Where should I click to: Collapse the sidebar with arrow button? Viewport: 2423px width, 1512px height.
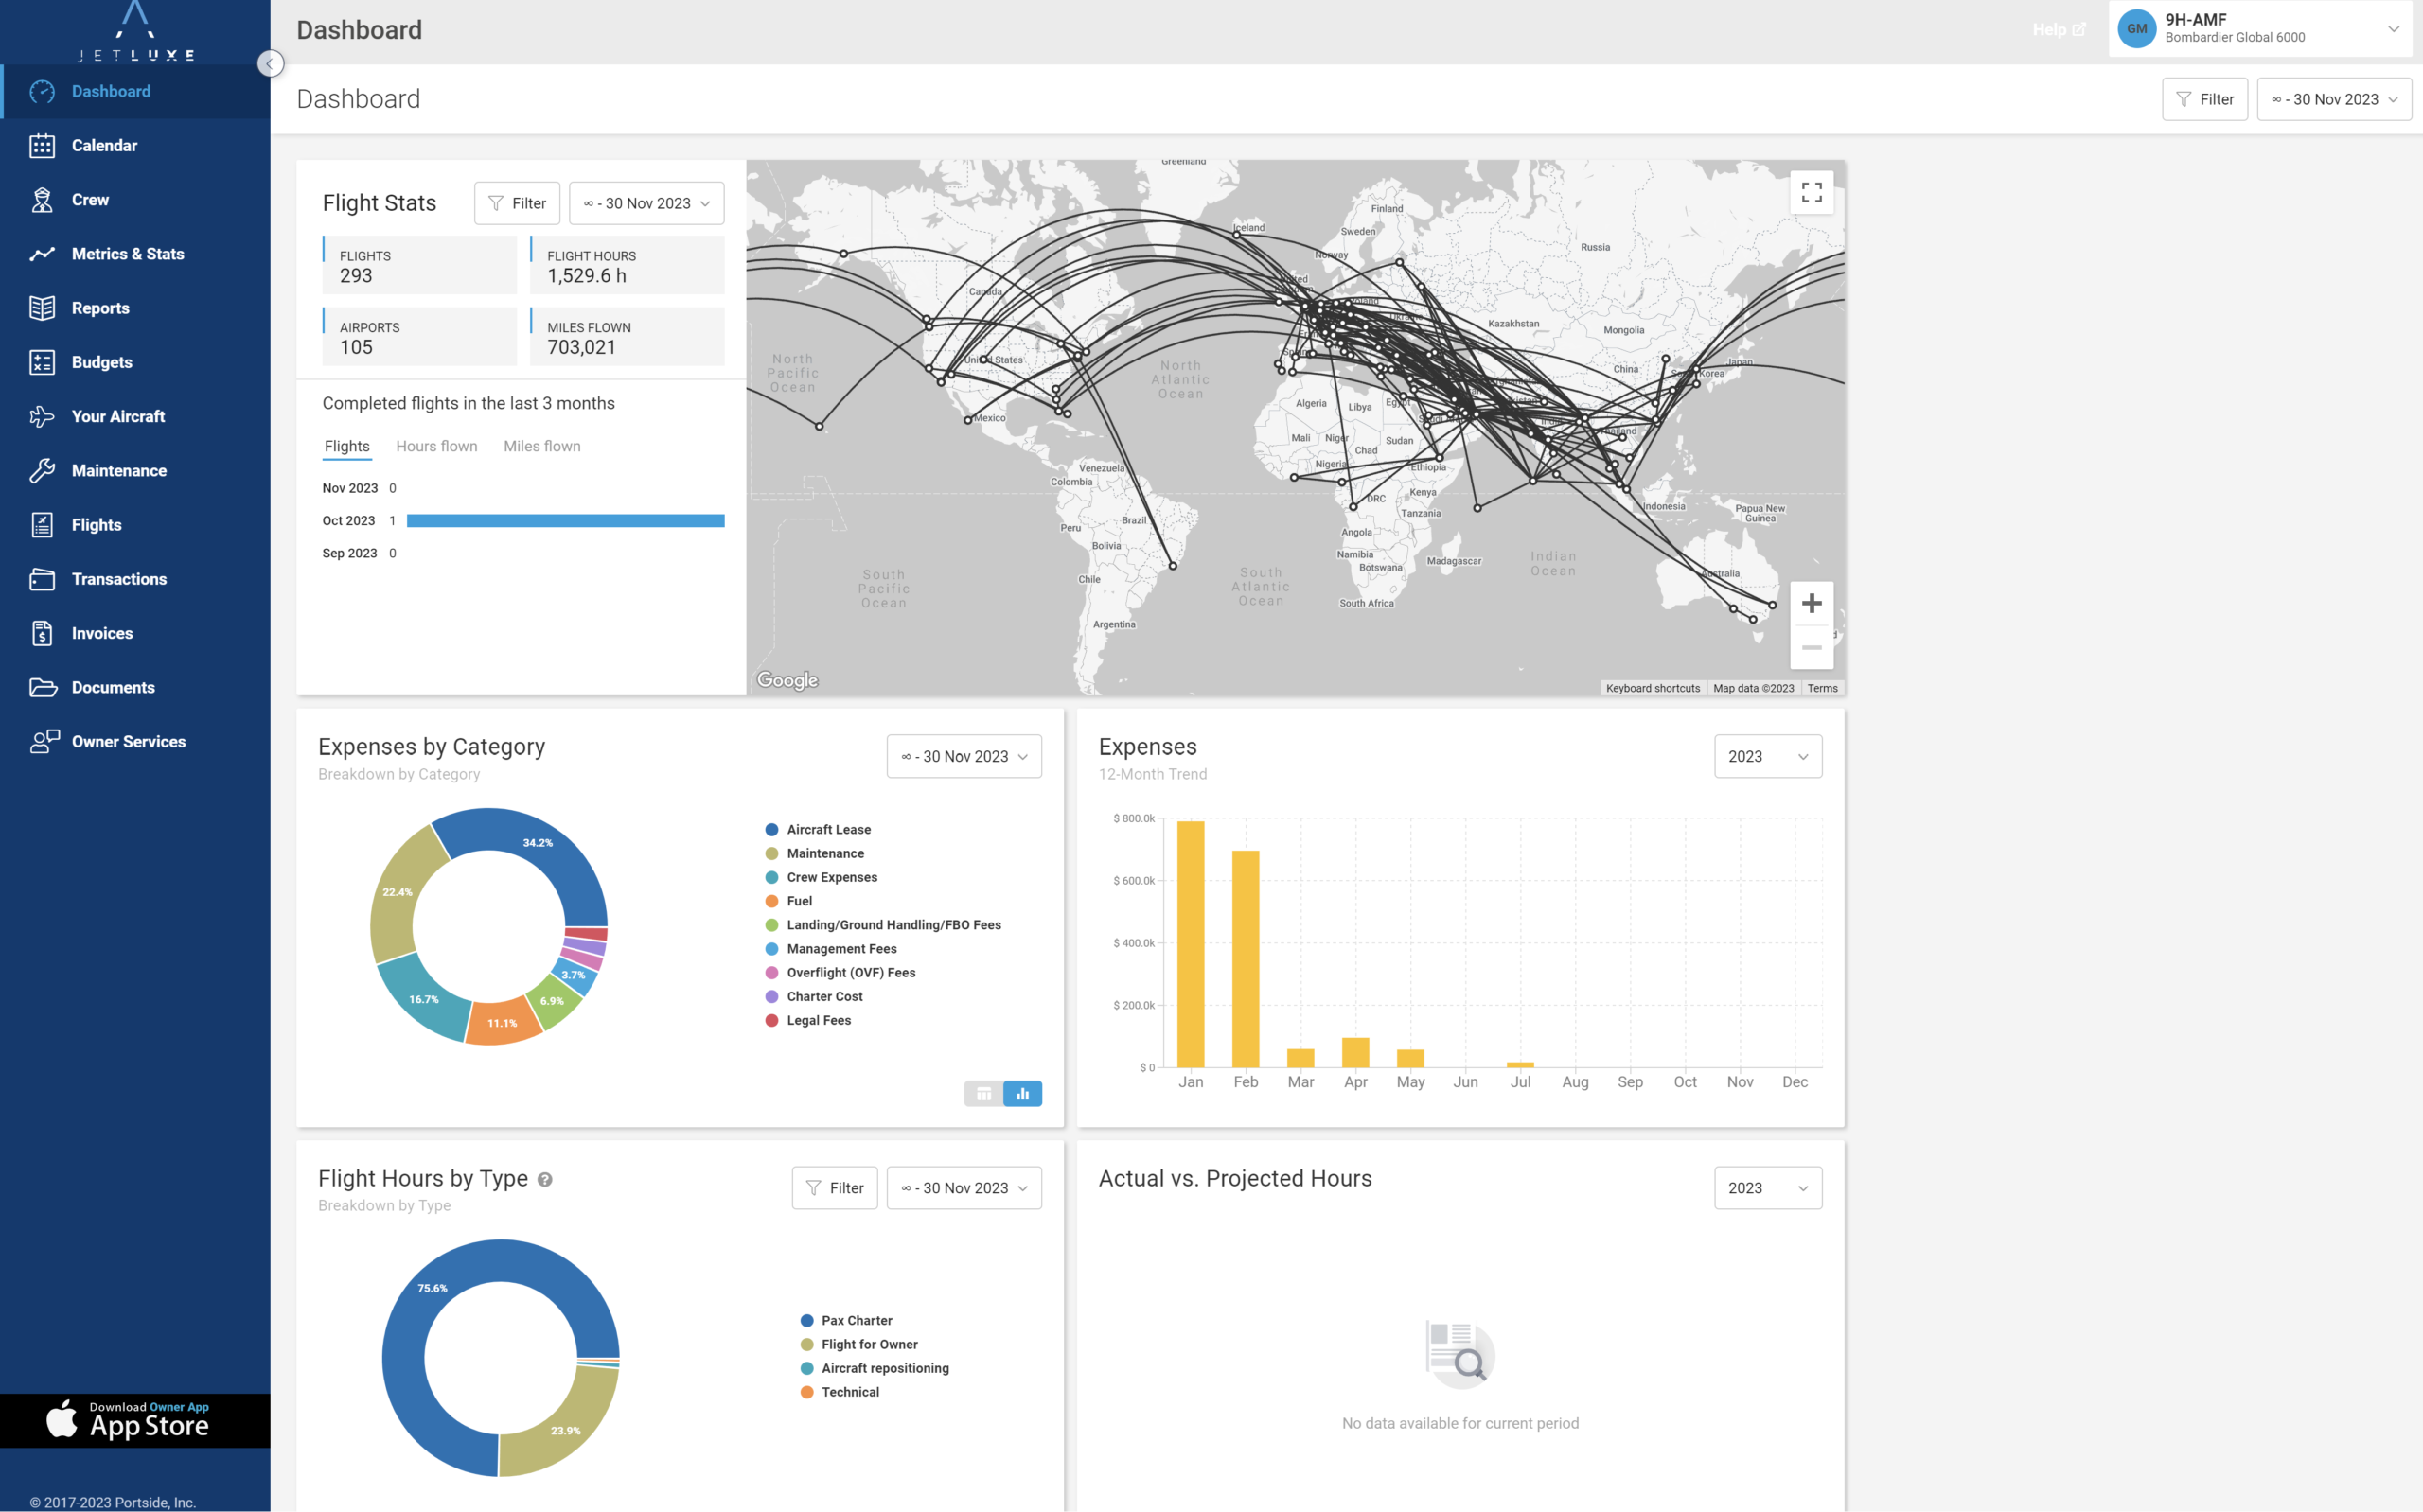click(269, 64)
